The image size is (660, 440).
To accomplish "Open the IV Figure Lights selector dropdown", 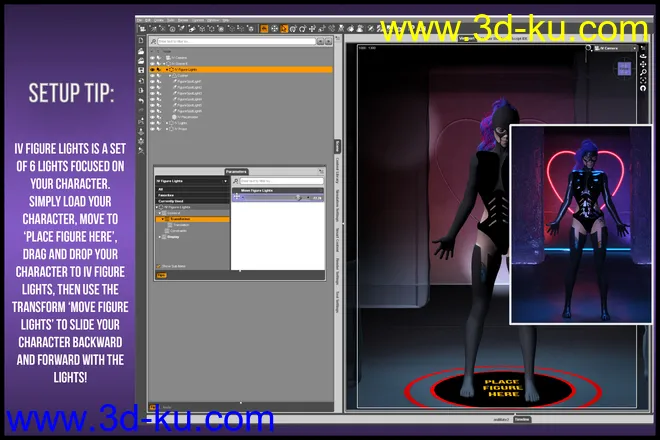I will 190,180.
